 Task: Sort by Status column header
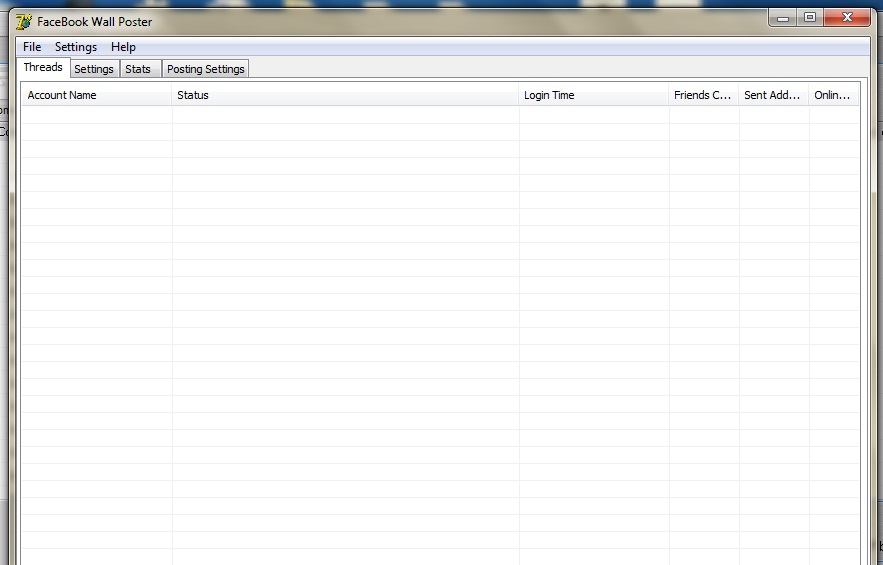[345, 95]
